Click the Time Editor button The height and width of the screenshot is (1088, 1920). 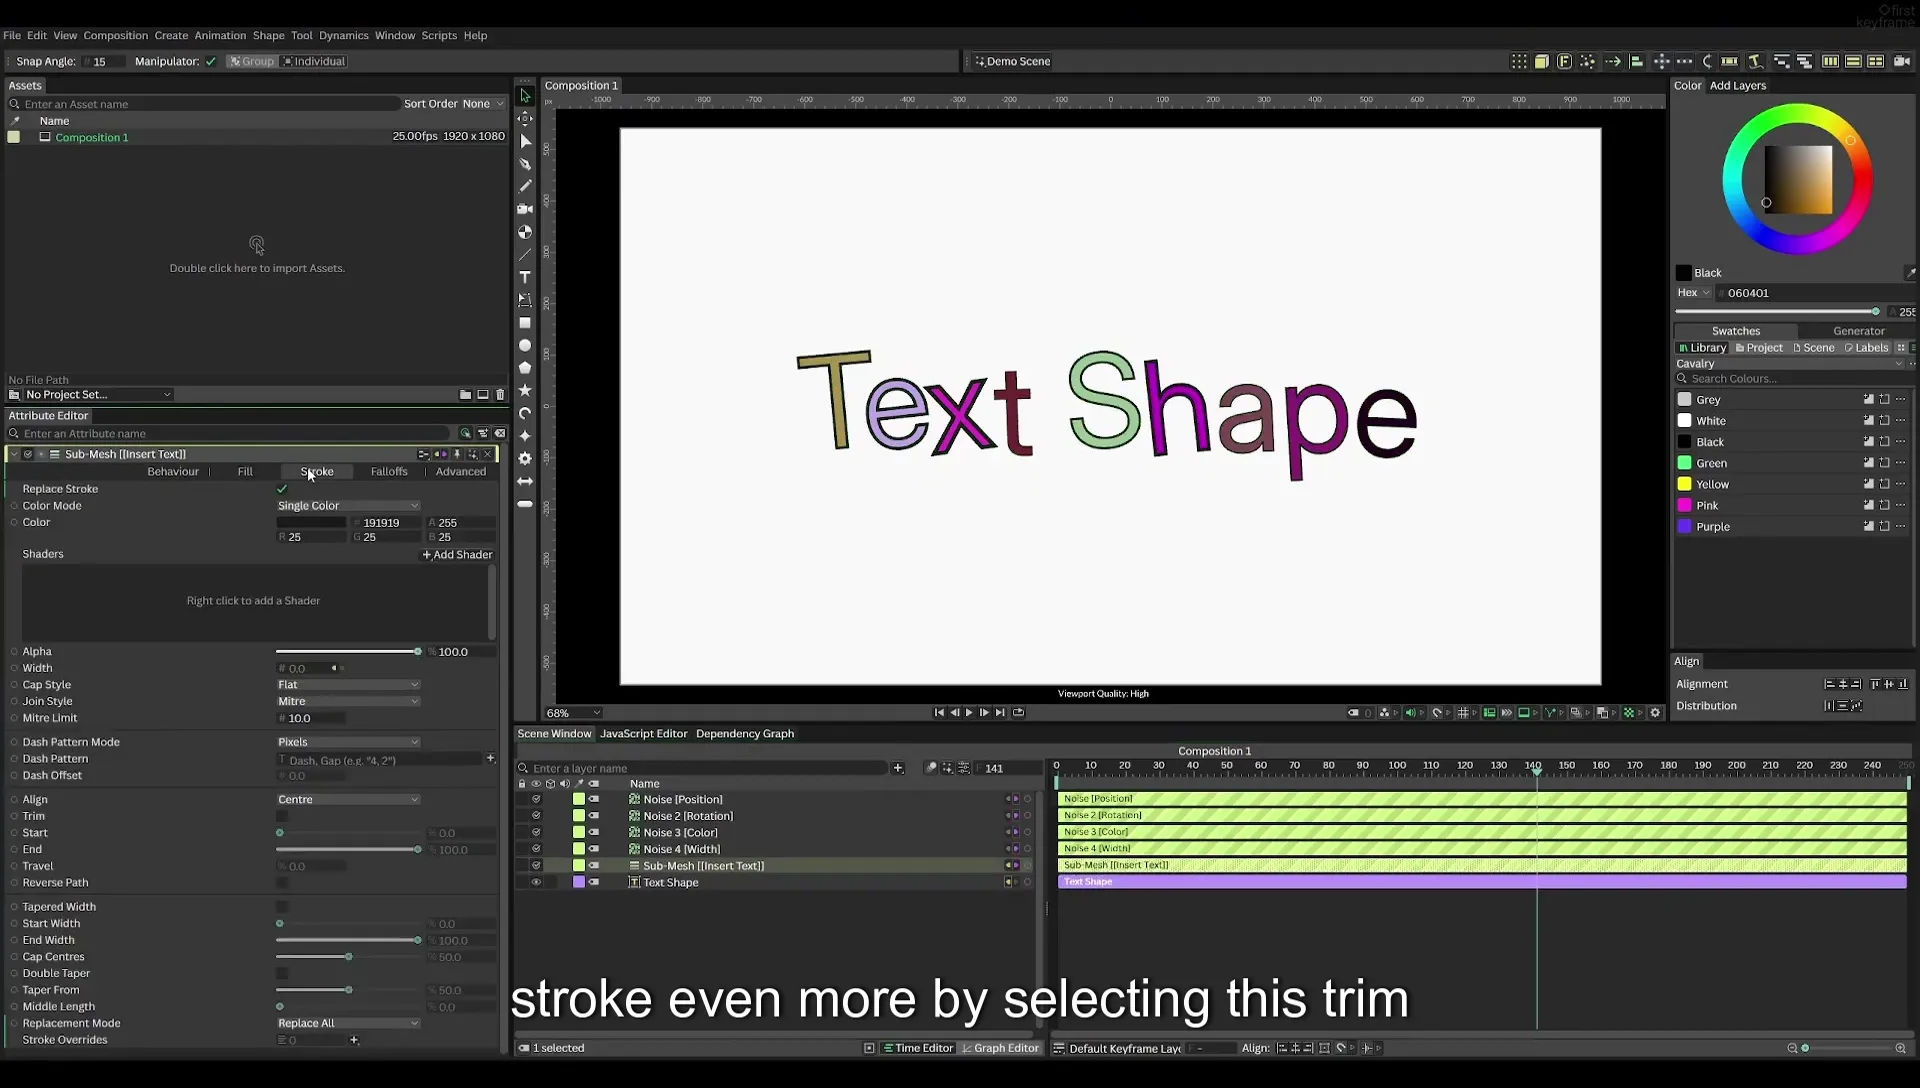tap(917, 1048)
